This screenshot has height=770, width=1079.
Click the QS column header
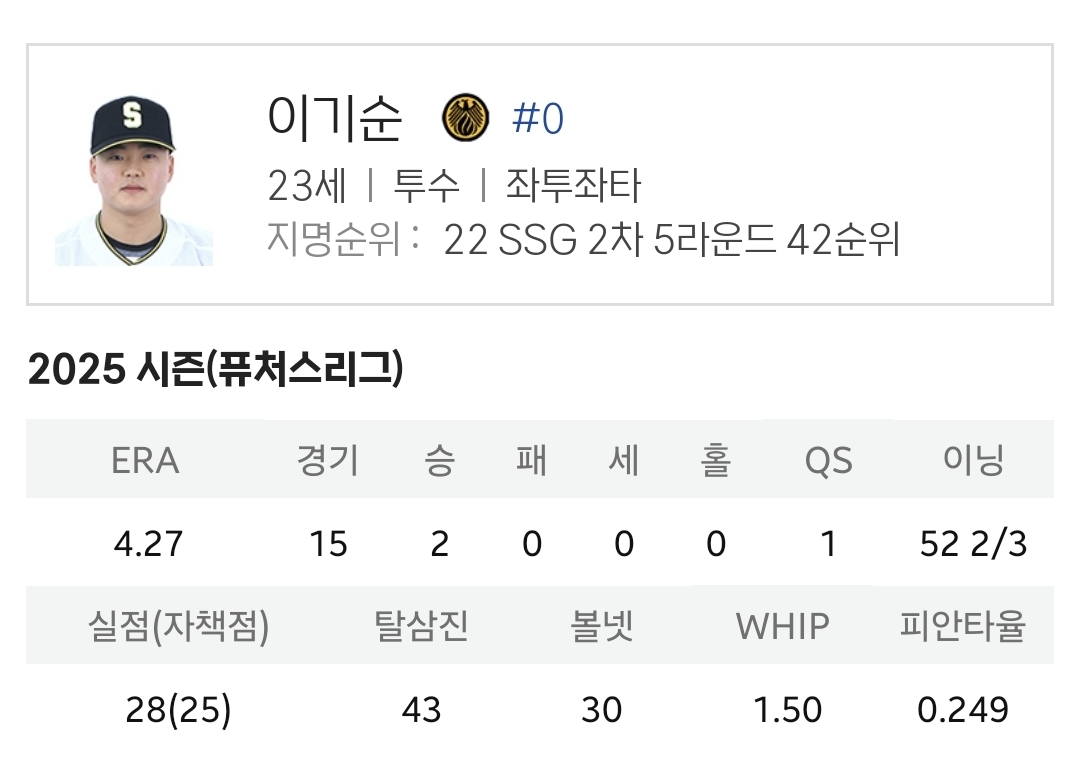pyautogui.click(x=829, y=460)
